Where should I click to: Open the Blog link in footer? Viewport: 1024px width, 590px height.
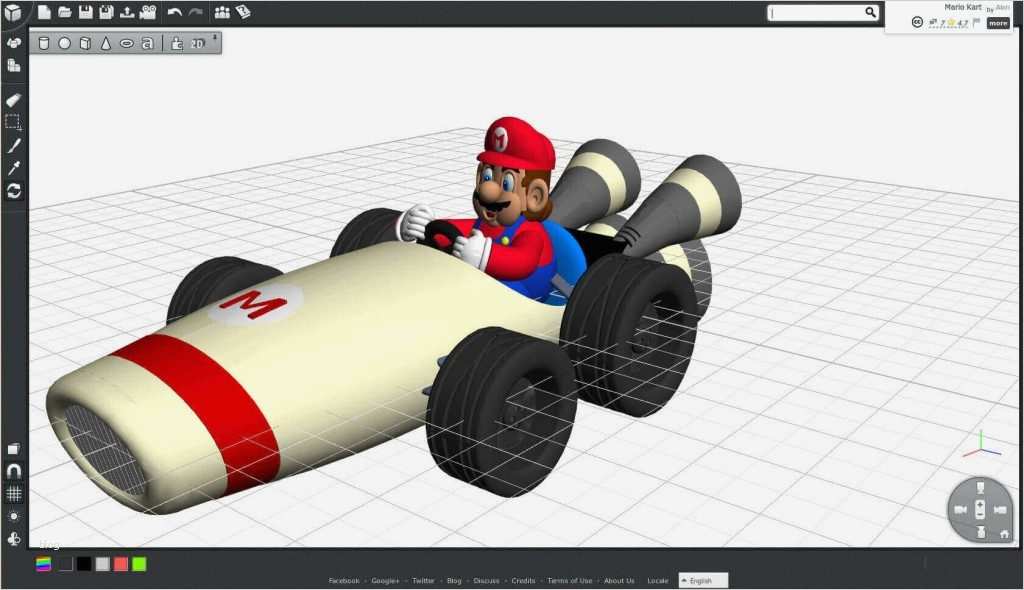pyautogui.click(x=454, y=580)
